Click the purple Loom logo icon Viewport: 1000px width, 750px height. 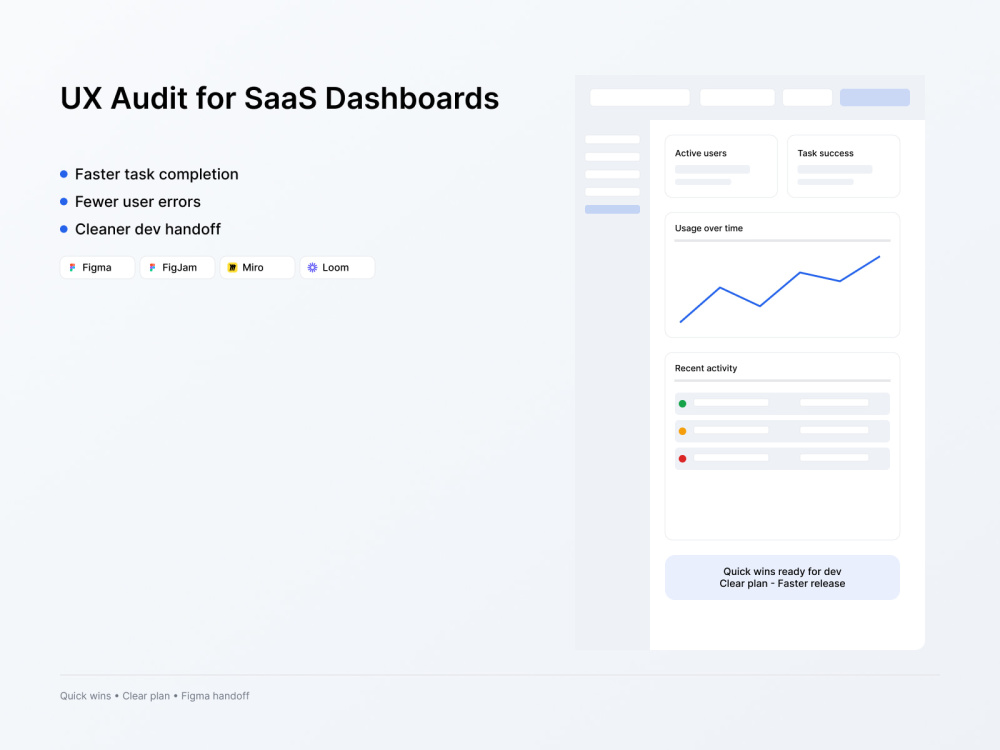pyautogui.click(x=312, y=268)
